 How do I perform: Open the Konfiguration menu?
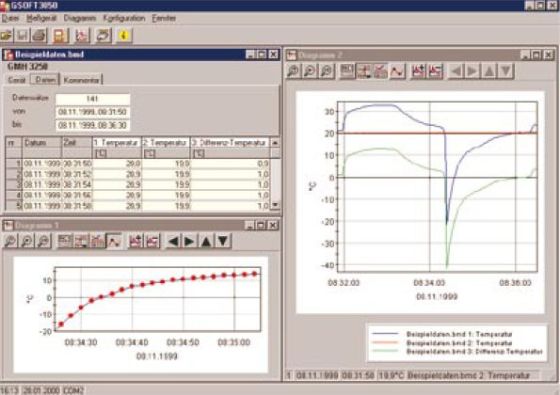(x=124, y=18)
